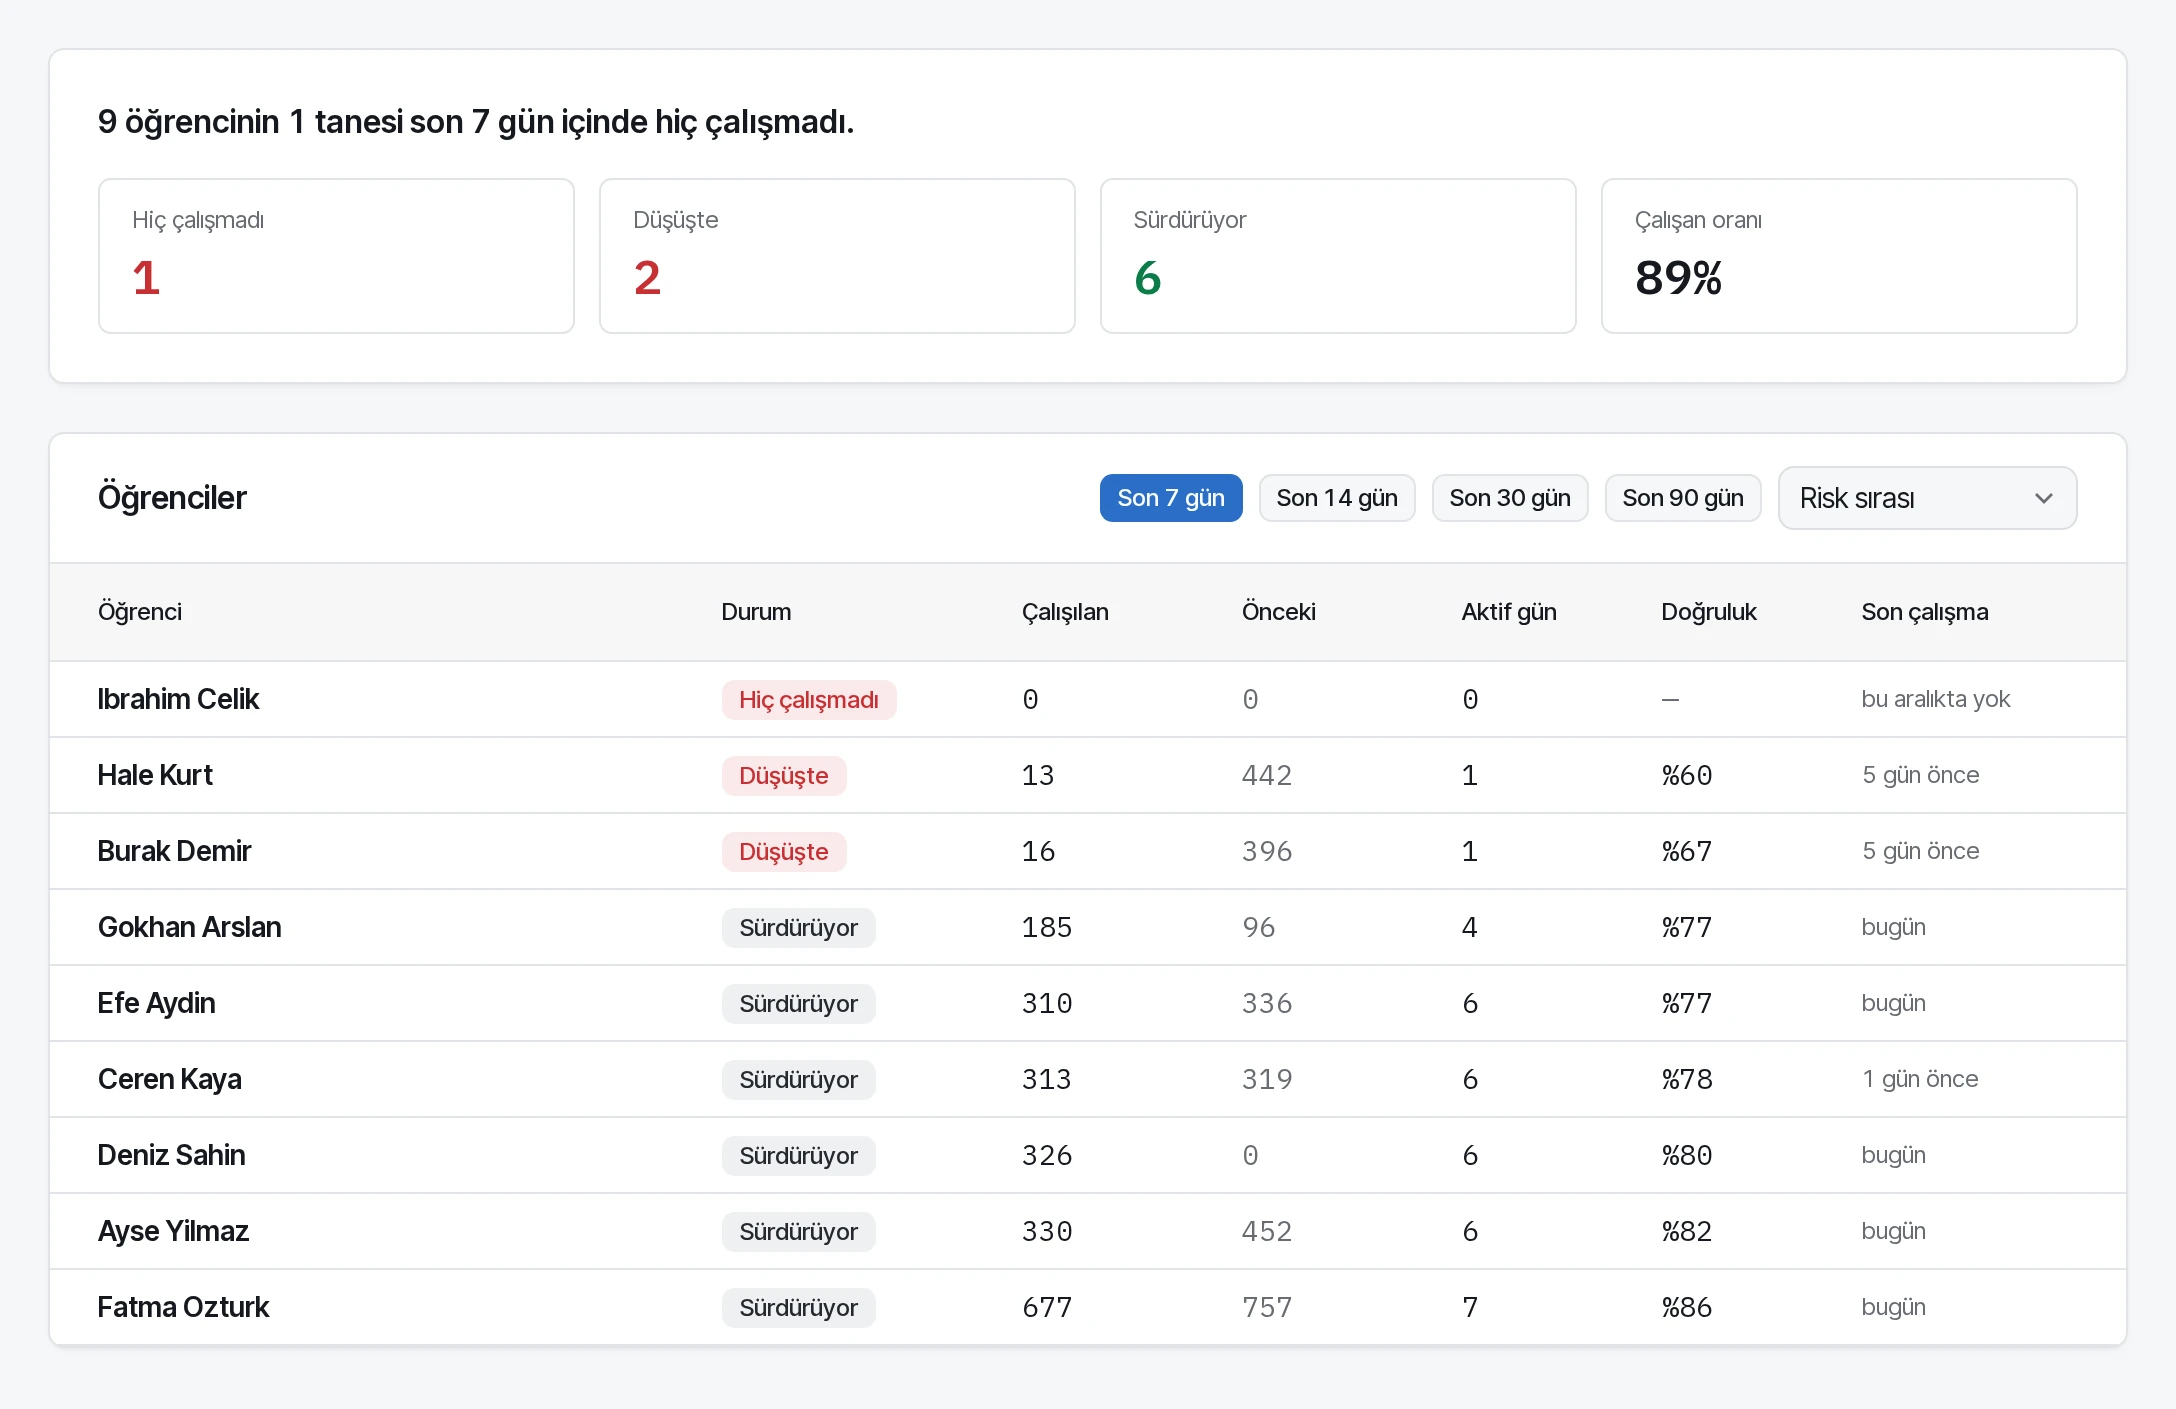The image size is (2176, 1409).
Task: Click the Çalışılan column header
Action: [1065, 612]
